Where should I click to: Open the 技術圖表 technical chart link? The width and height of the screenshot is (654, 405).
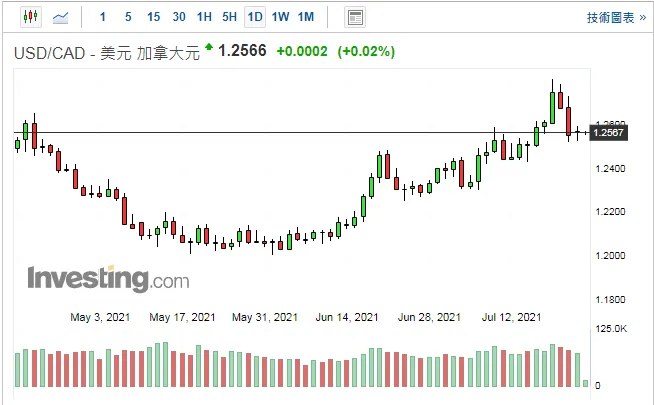click(x=616, y=18)
